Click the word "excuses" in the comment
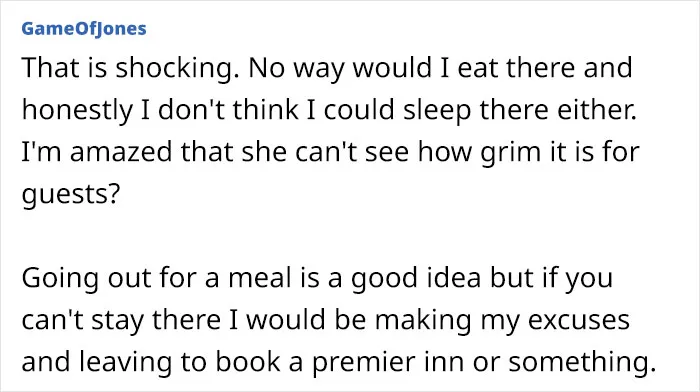Viewport: 700px width, 392px height. click(579, 321)
